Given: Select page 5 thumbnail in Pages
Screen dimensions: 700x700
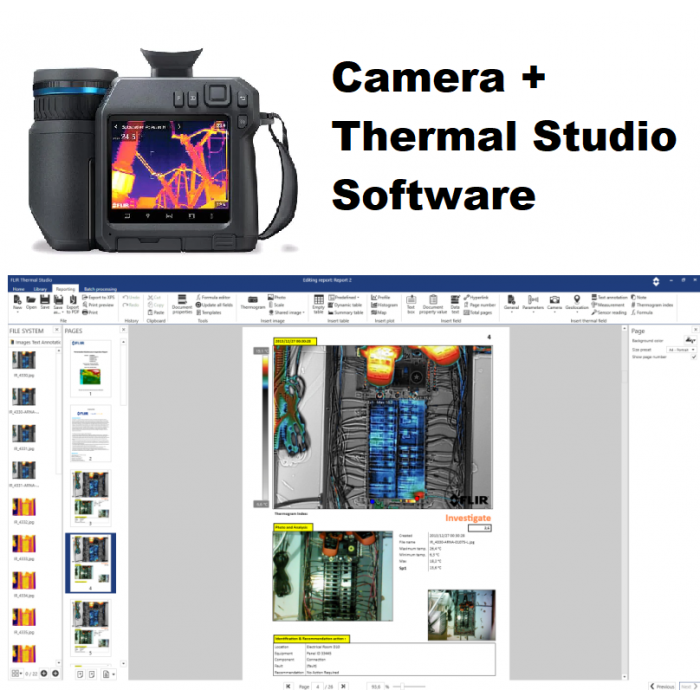Looking at the screenshot, I should click(91, 628).
